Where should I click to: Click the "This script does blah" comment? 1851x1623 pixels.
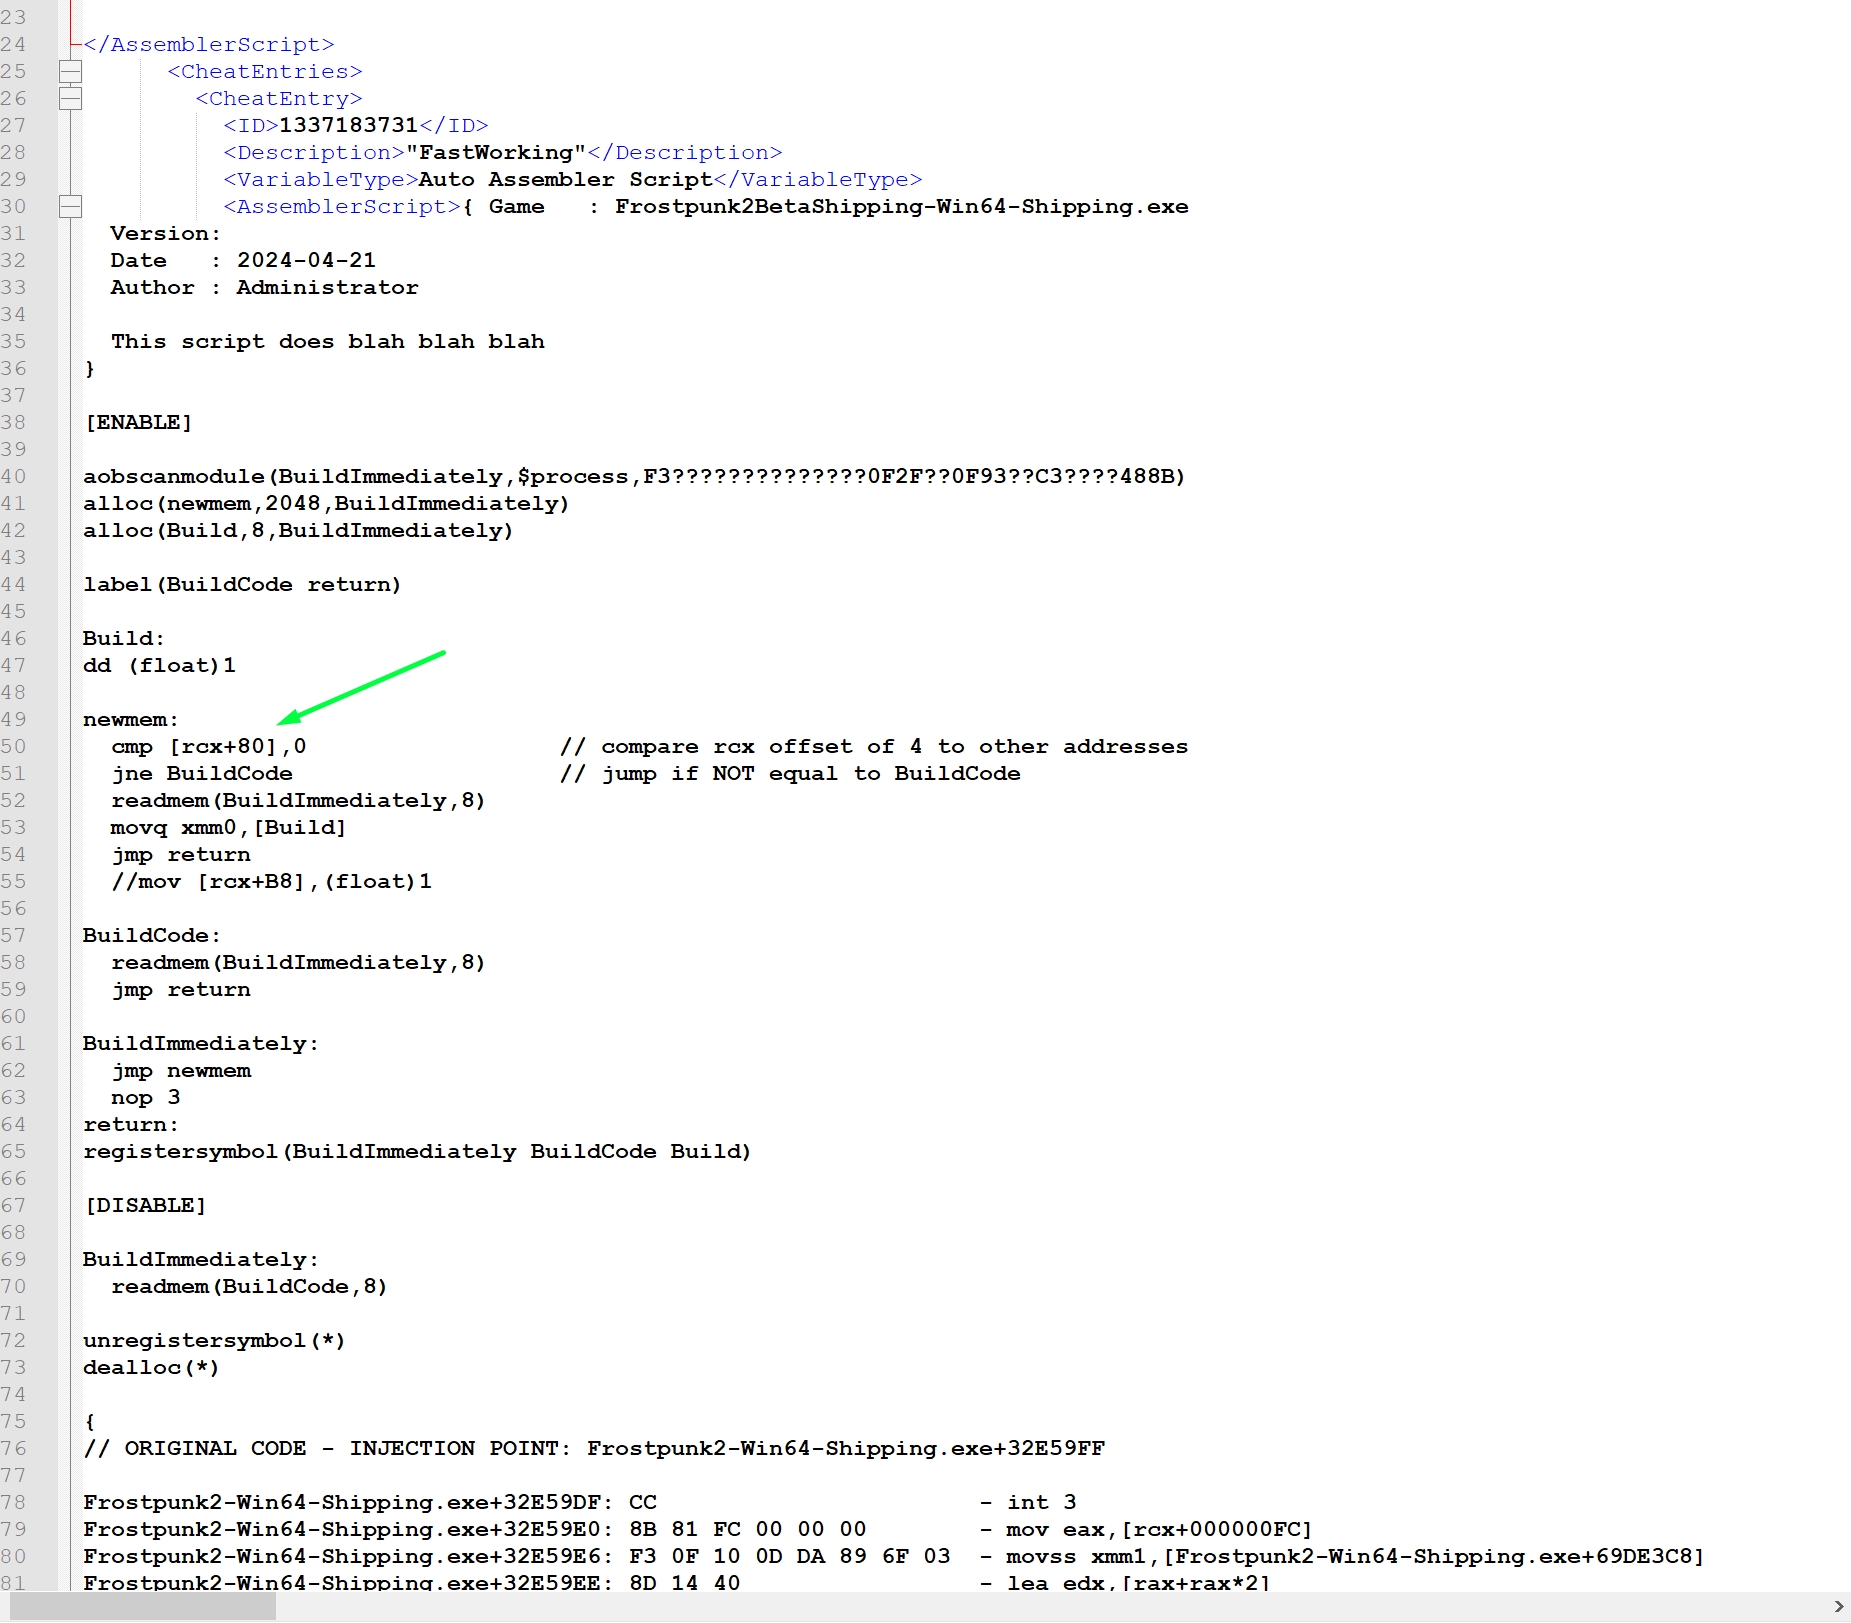(x=328, y=342)
